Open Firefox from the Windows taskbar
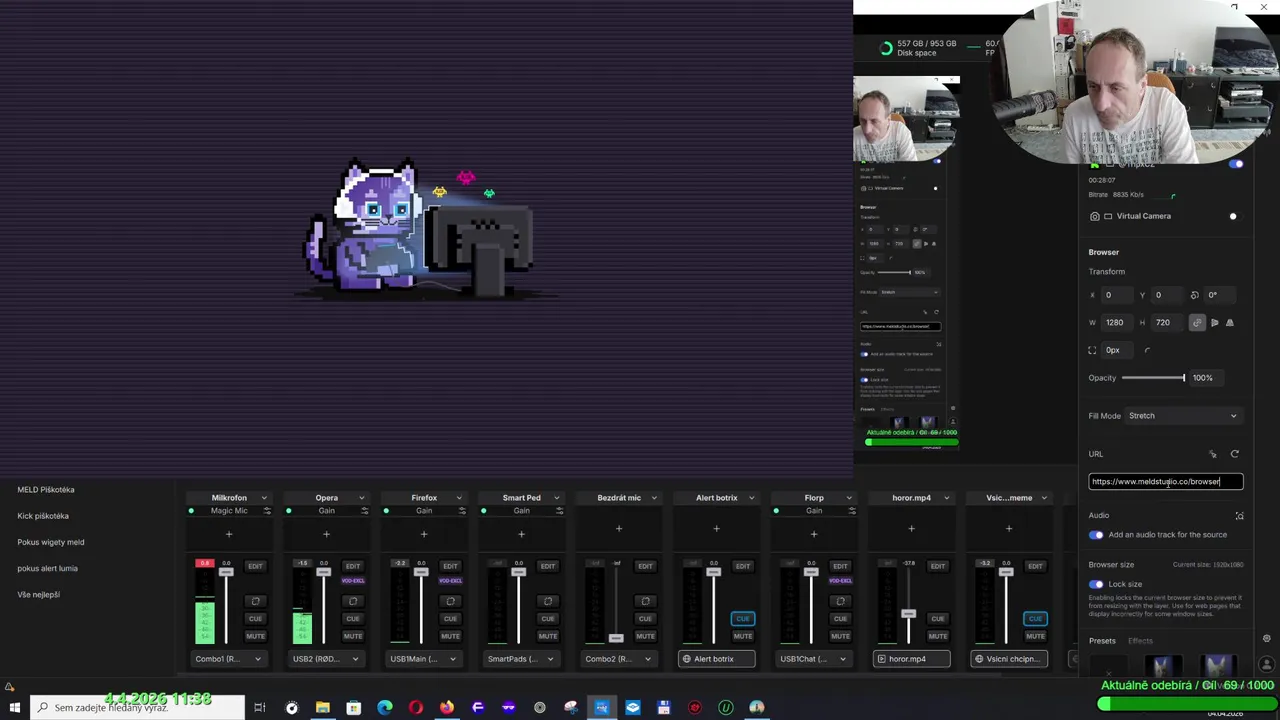This screenshot has height=720, width=1280. (446, 708)
